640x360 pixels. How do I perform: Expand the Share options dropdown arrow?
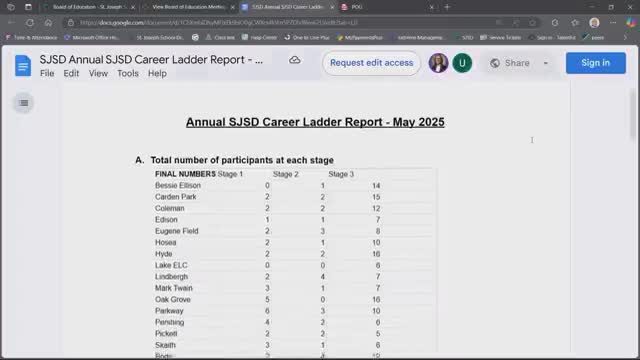point(546,63)
